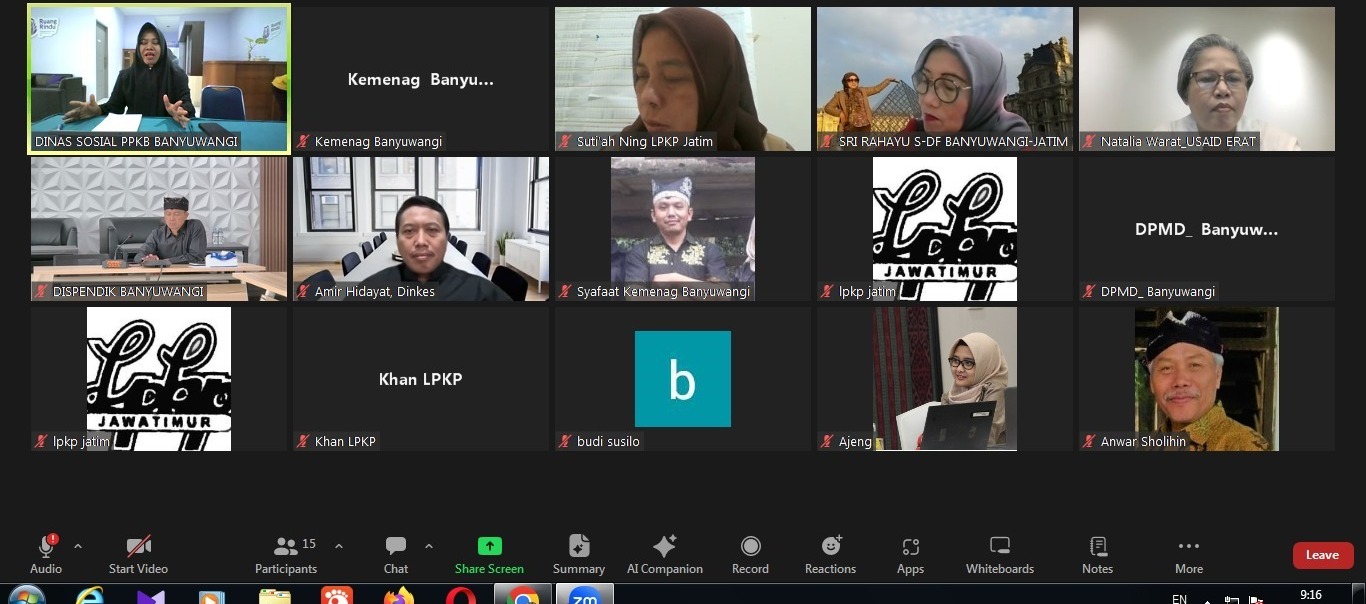Open the Participants options arrow
This screenshot has width=1366, height=604.
pos(338,546)
